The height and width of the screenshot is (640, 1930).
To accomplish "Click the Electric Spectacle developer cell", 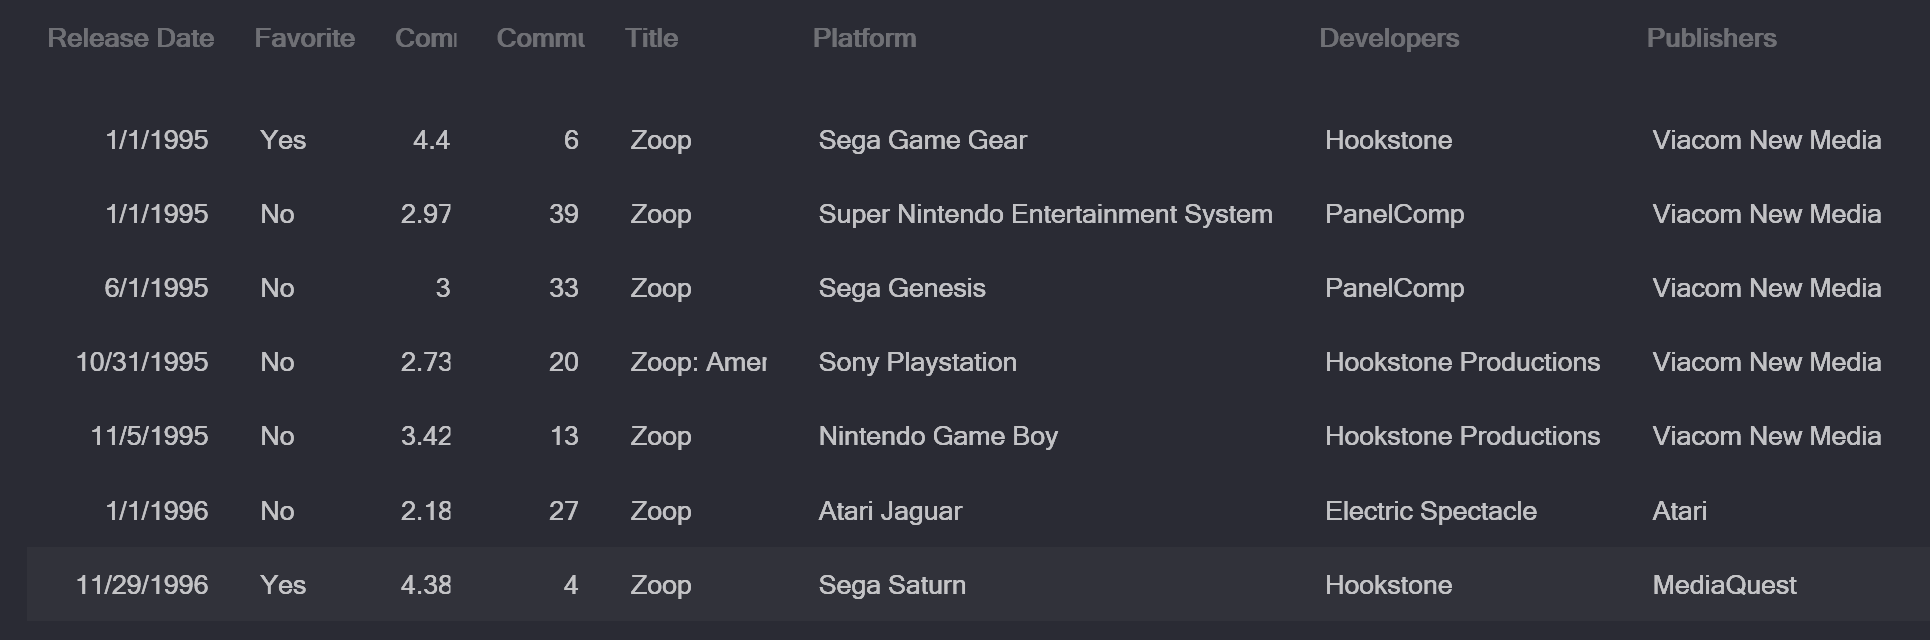I will (x=1431, y=511).
